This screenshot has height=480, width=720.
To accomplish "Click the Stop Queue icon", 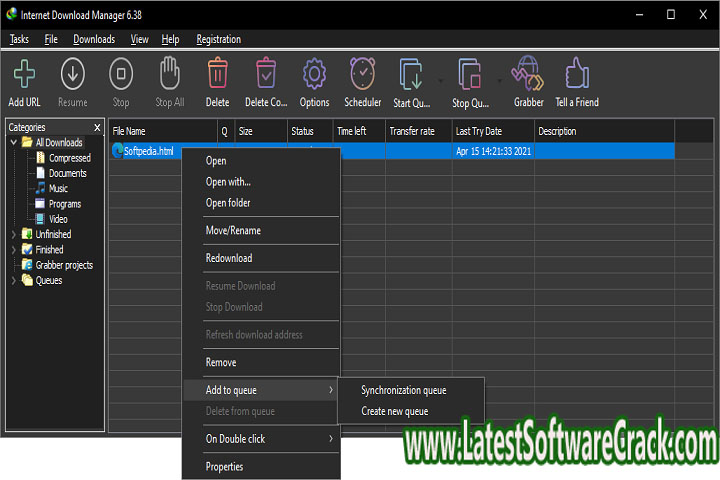I will tap(469, 73).
